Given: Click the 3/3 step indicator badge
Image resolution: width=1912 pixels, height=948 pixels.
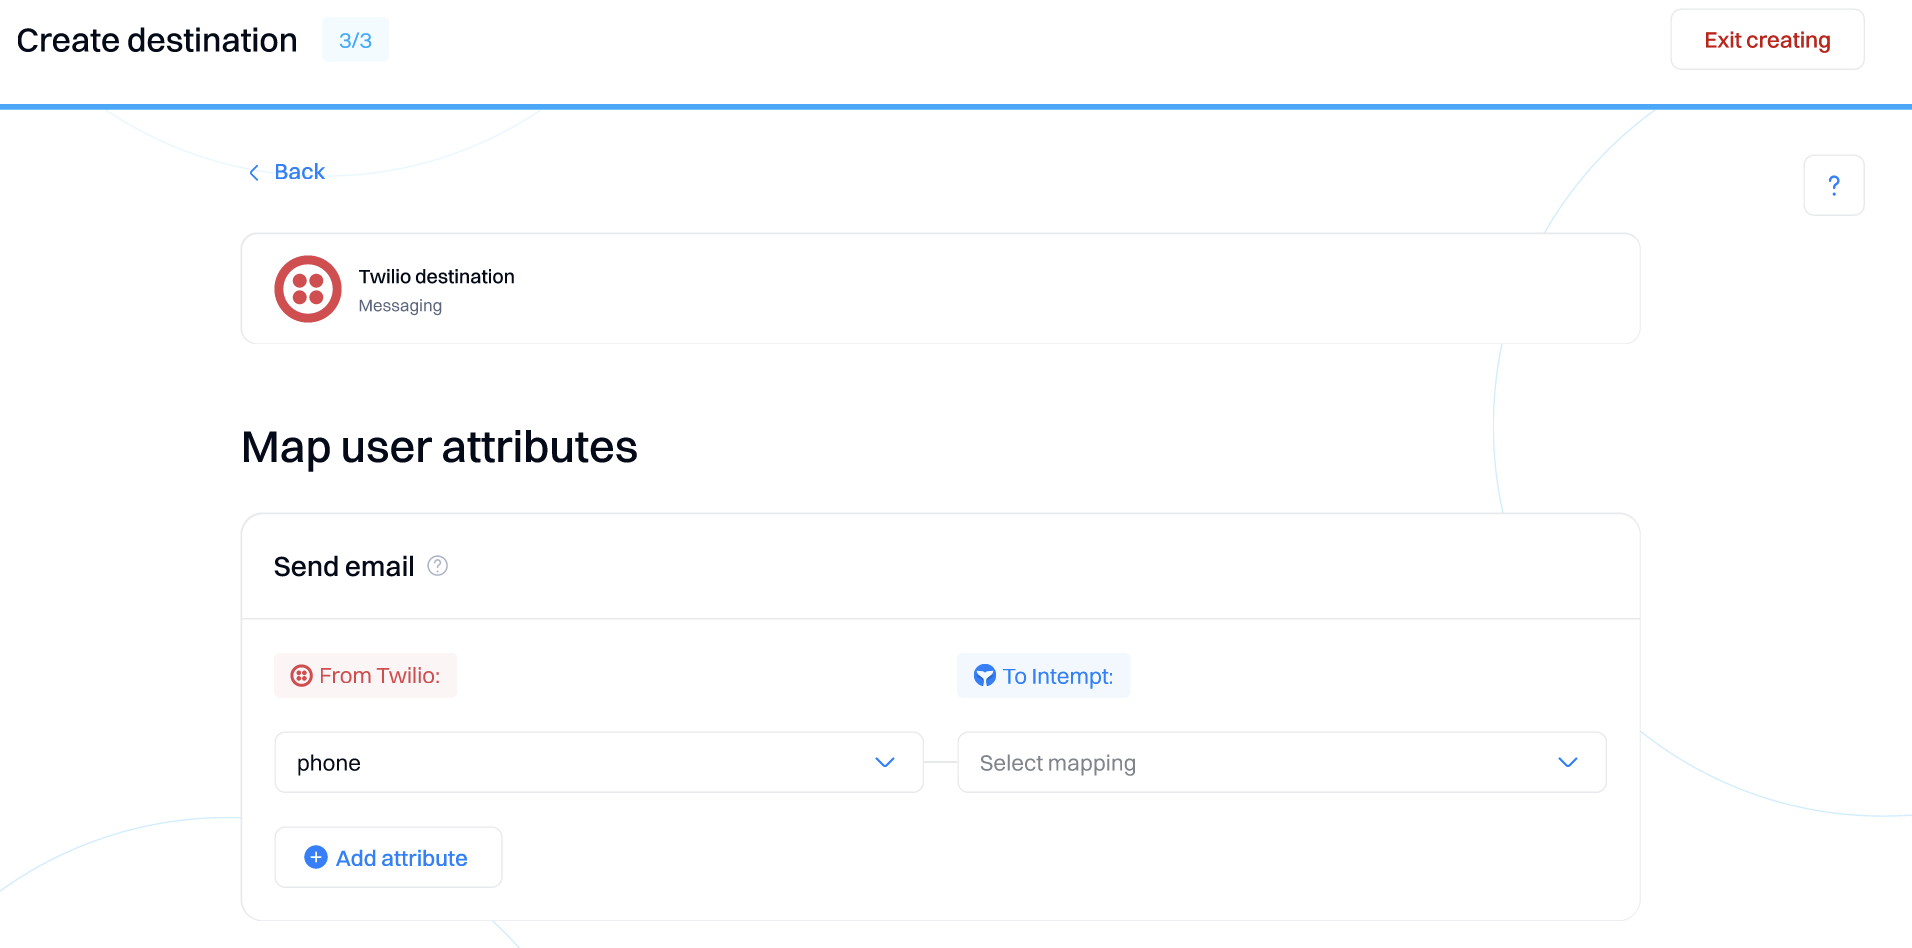Looking at the screenshot, I should click(x=355, y=40).
